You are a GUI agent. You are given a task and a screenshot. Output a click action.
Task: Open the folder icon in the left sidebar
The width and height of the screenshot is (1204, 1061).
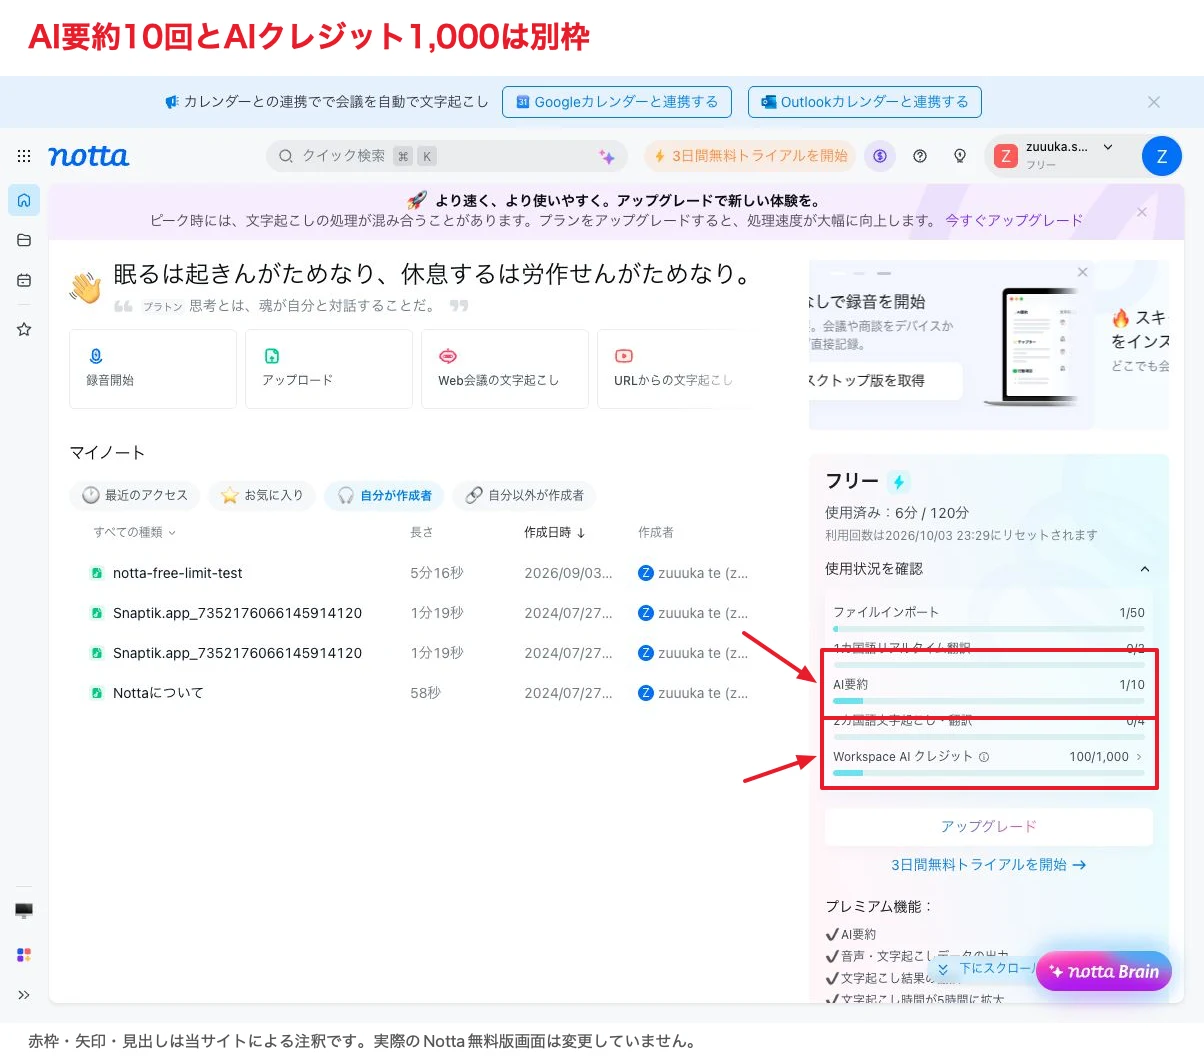point(24,240)
